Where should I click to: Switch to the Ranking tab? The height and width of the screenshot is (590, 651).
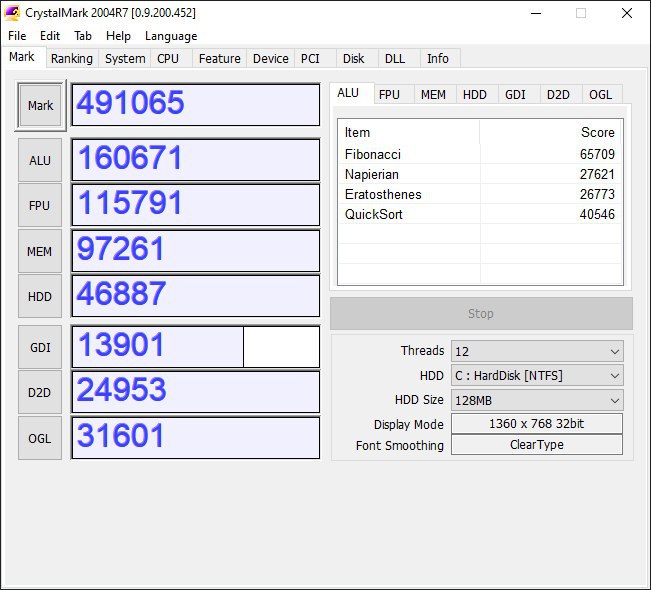(72, 59)
